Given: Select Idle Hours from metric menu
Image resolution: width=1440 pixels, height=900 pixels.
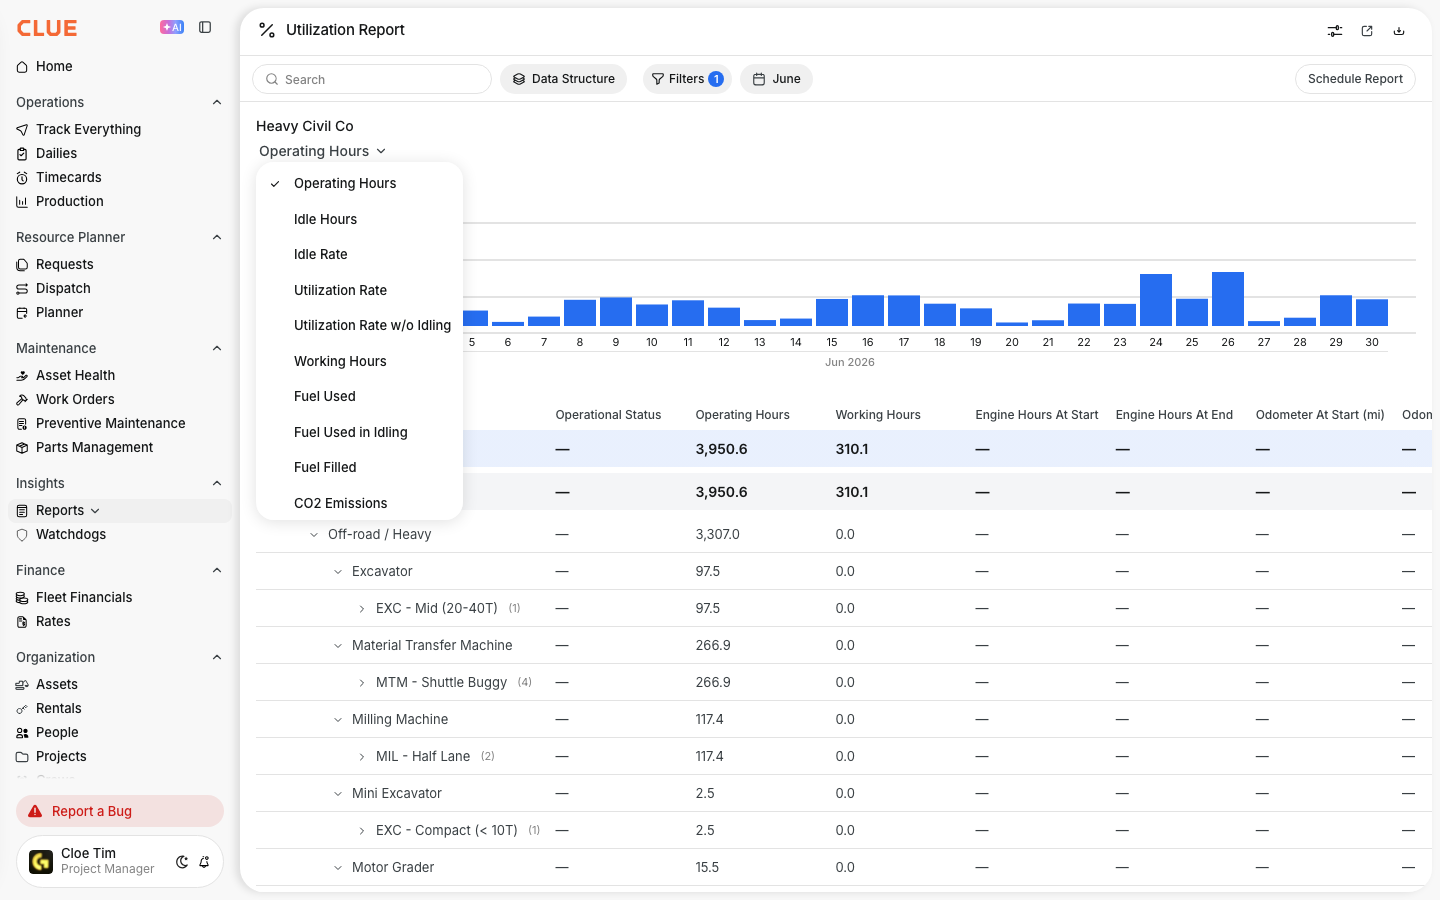Looking at the screenshot, I should [x=325, y=219].
